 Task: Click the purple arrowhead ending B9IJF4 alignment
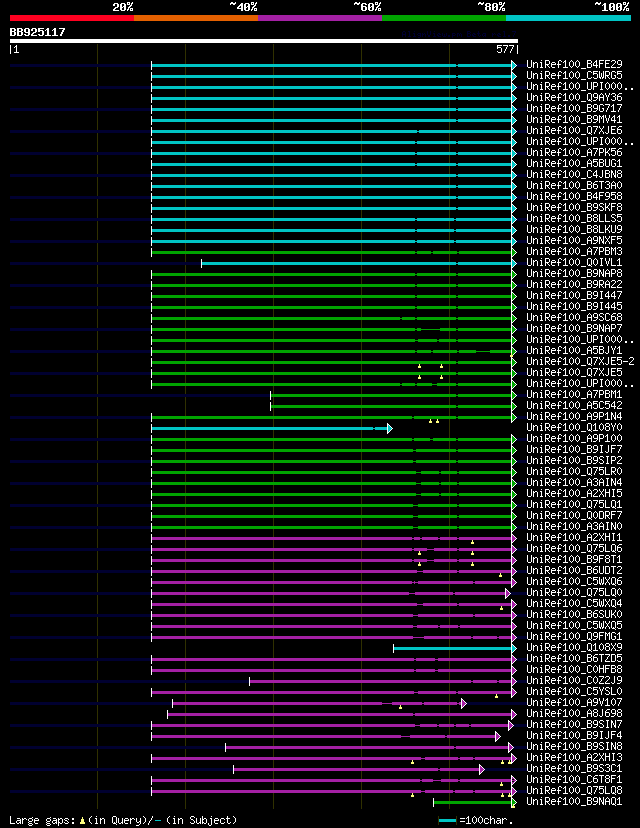point(497,736)
